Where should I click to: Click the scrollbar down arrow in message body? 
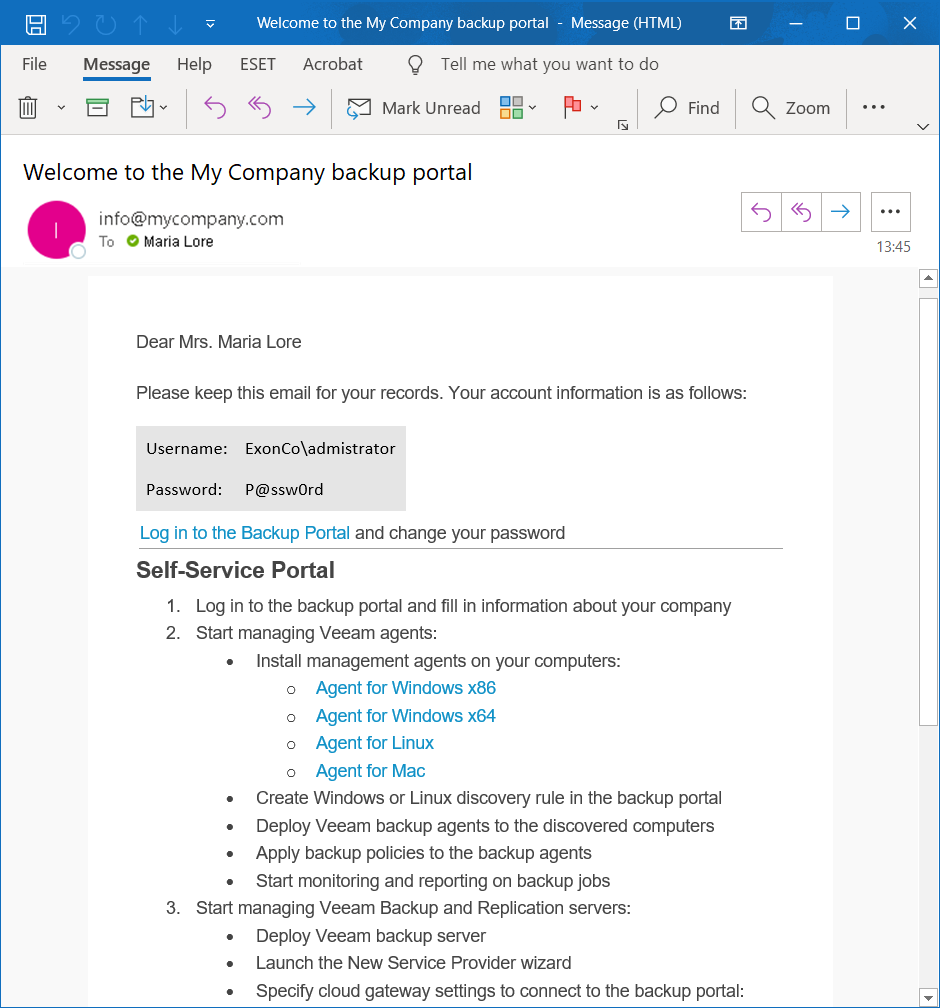click(x=928, y=998)
